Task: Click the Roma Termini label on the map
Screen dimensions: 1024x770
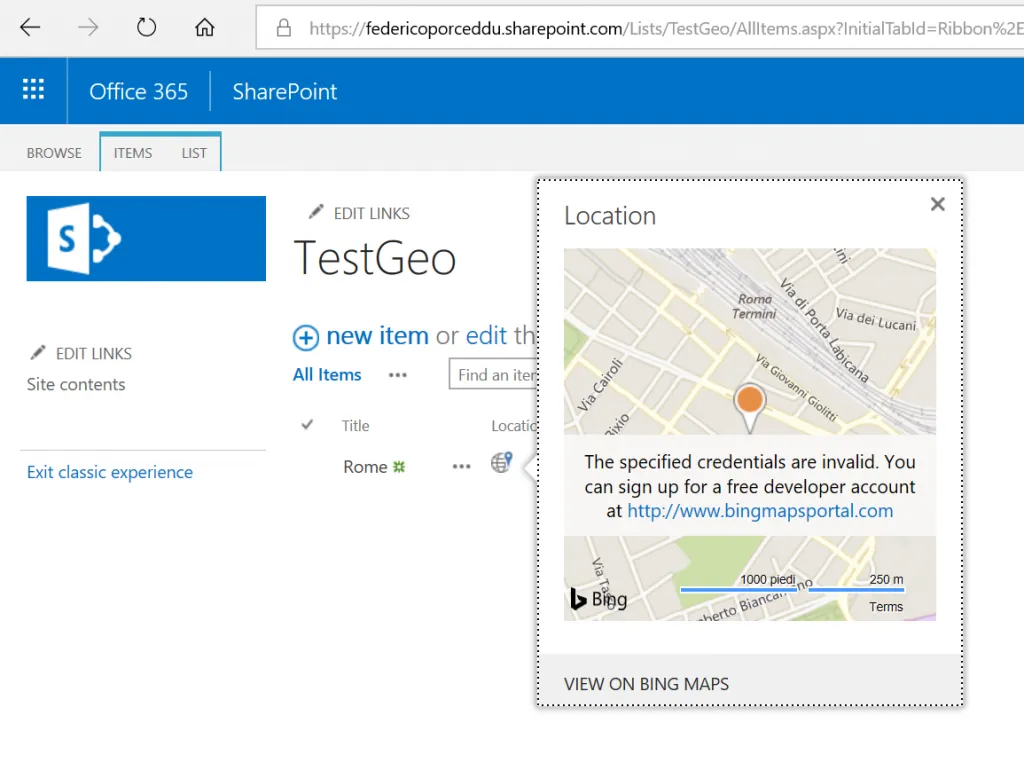Action: [754, 306]
